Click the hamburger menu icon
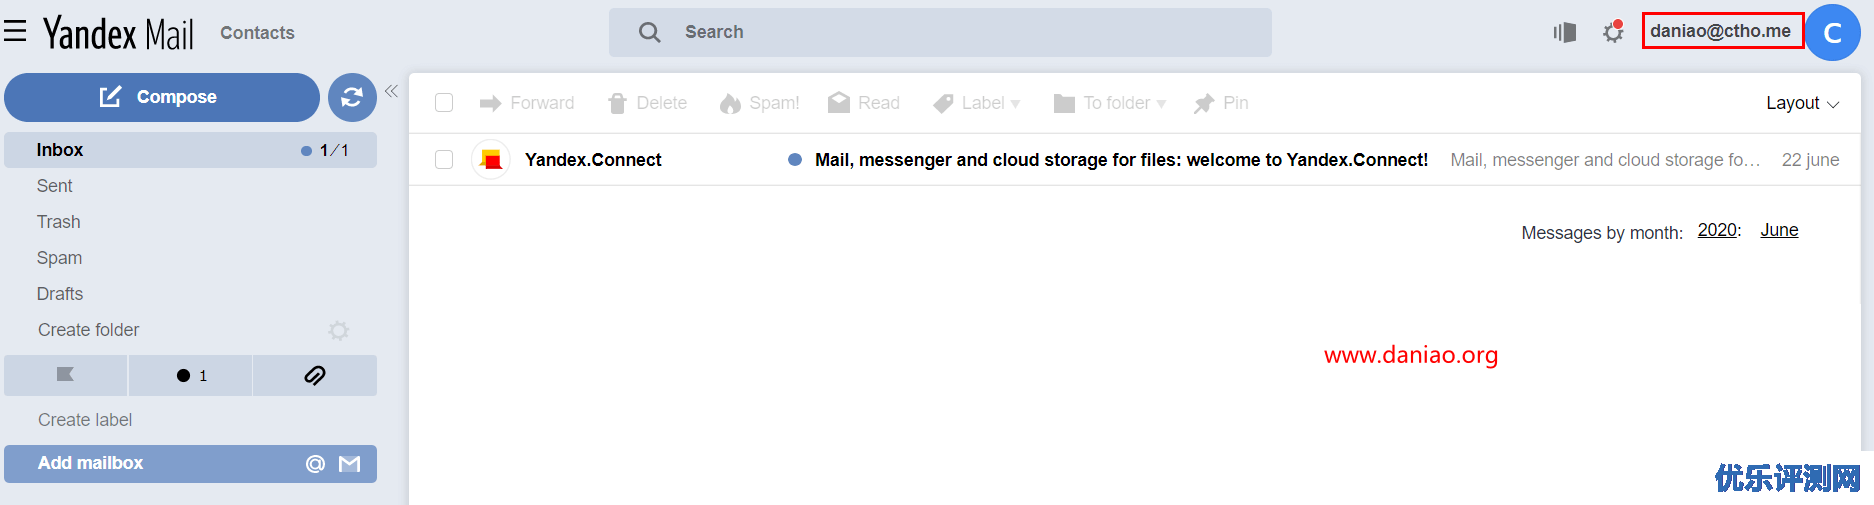The width and height of the screenshot is (1874, 505). coord(15,32)
